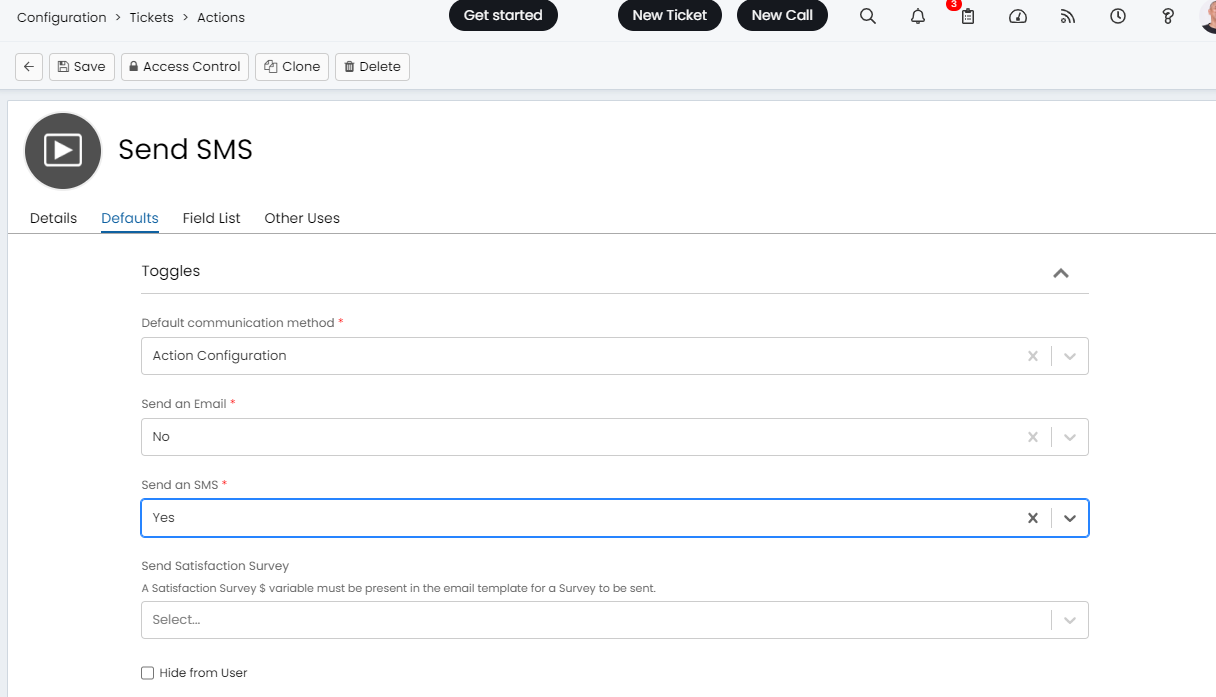Open the feed (RSS) icon
1216x697 pixels.
[x=1068, y=16]
